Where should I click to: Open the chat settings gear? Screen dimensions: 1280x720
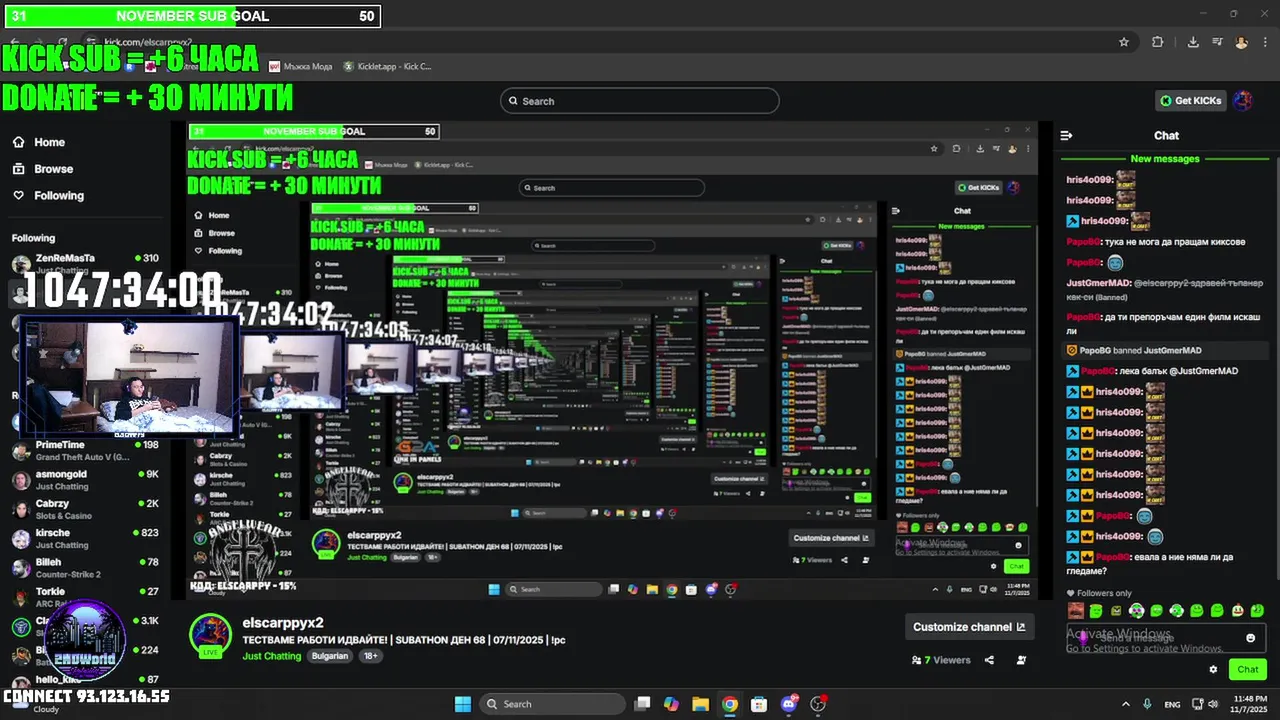click(x=1213, y=670)
